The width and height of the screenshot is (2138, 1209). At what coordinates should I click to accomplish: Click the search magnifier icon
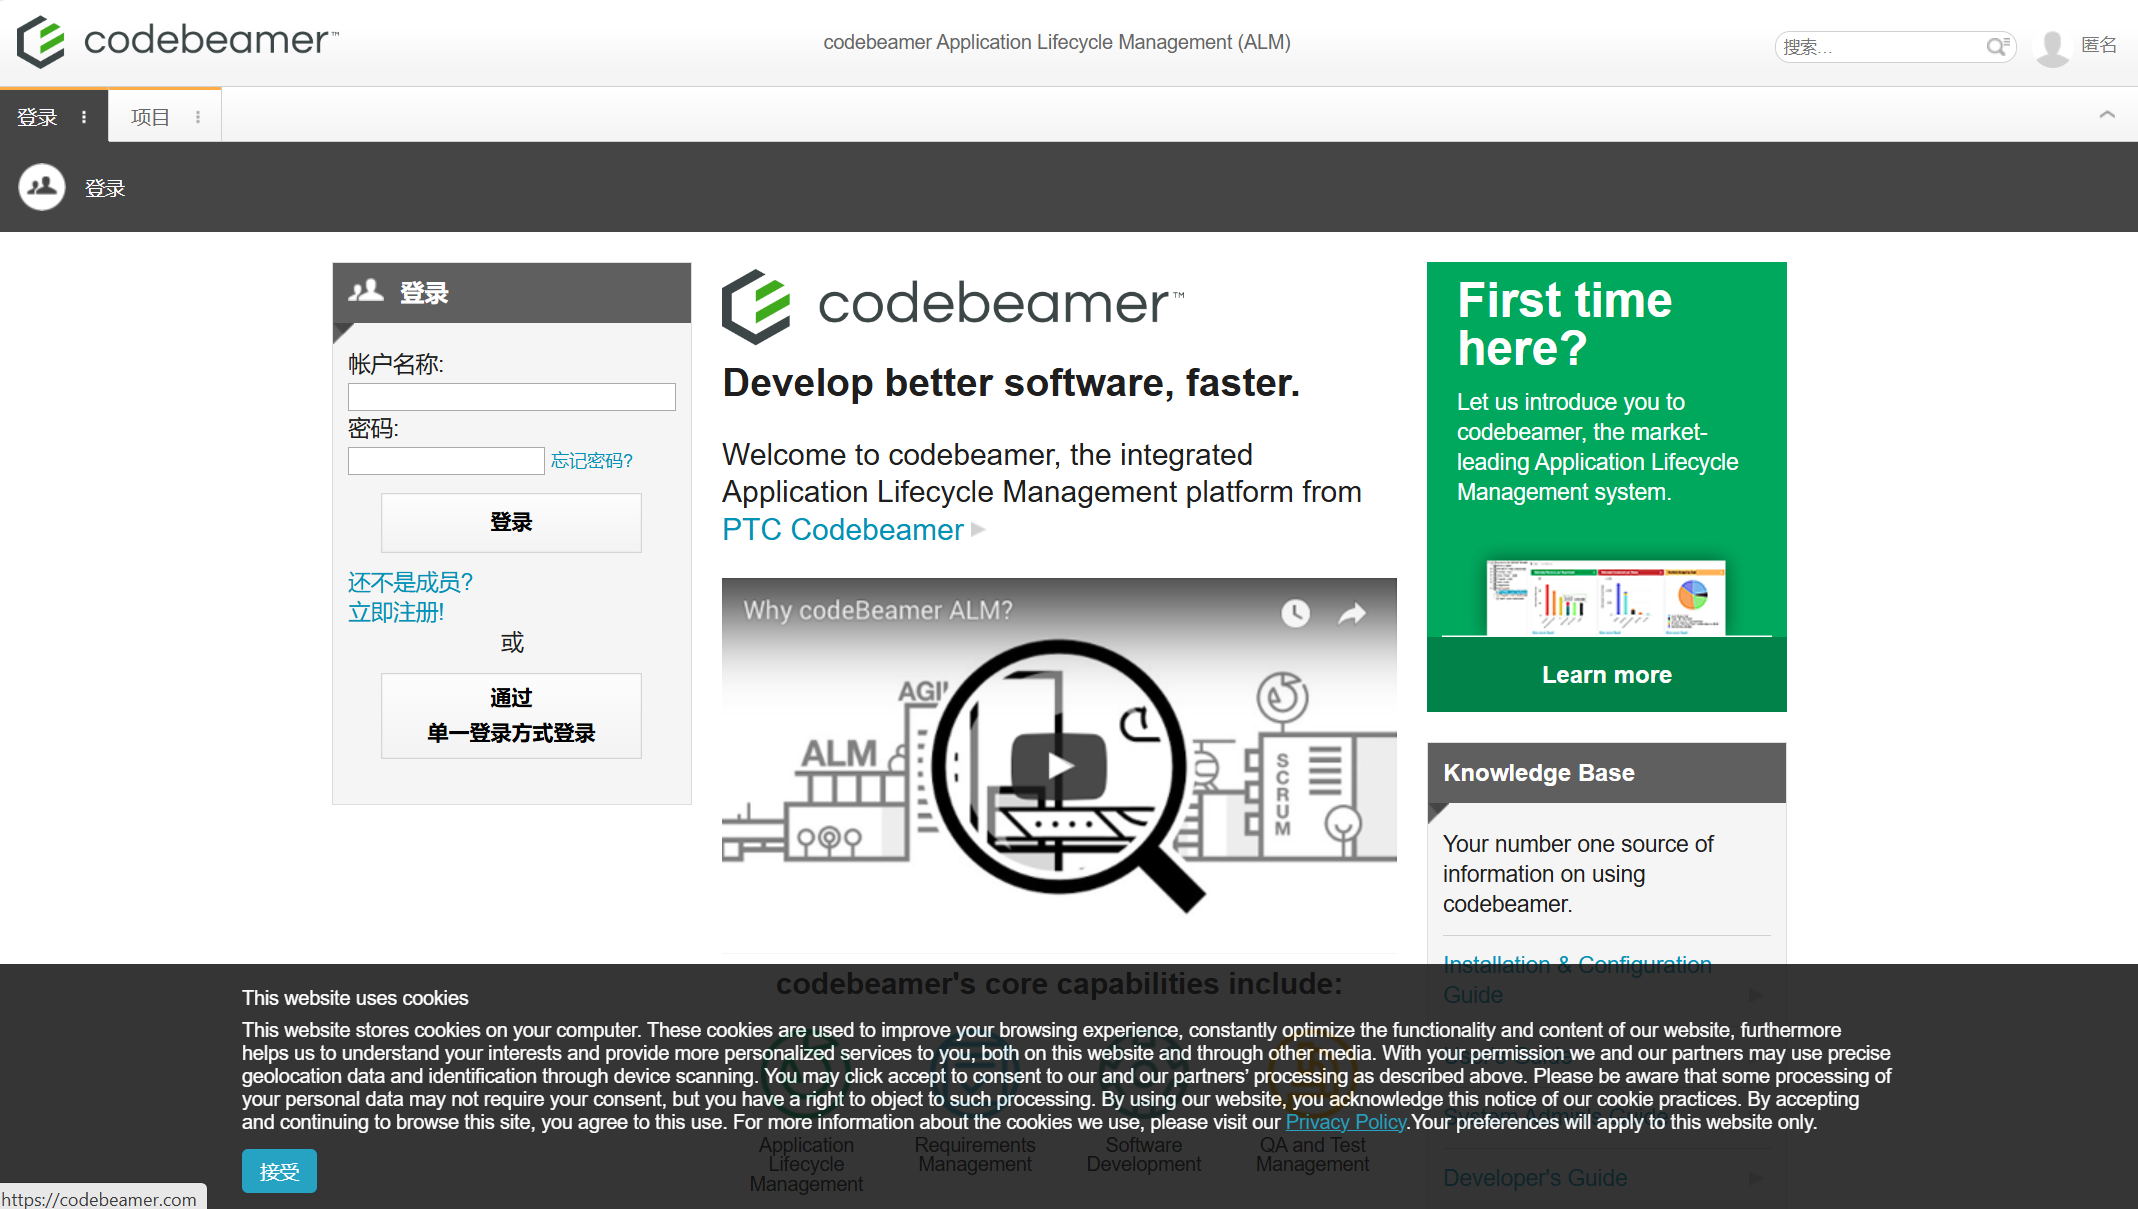click(x=1996, y=46)
